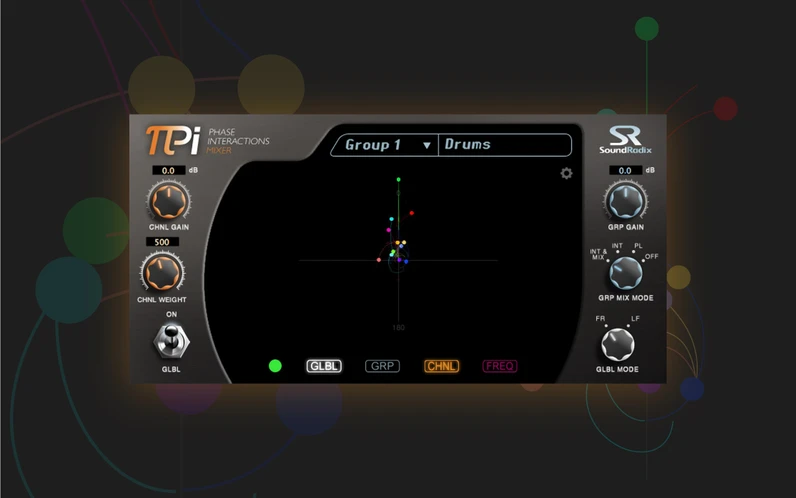The width and height of the screenshot is (796, 498).
Task: Click the CHNL WEIGHT value field showing 500
Action: coord(162,242)
